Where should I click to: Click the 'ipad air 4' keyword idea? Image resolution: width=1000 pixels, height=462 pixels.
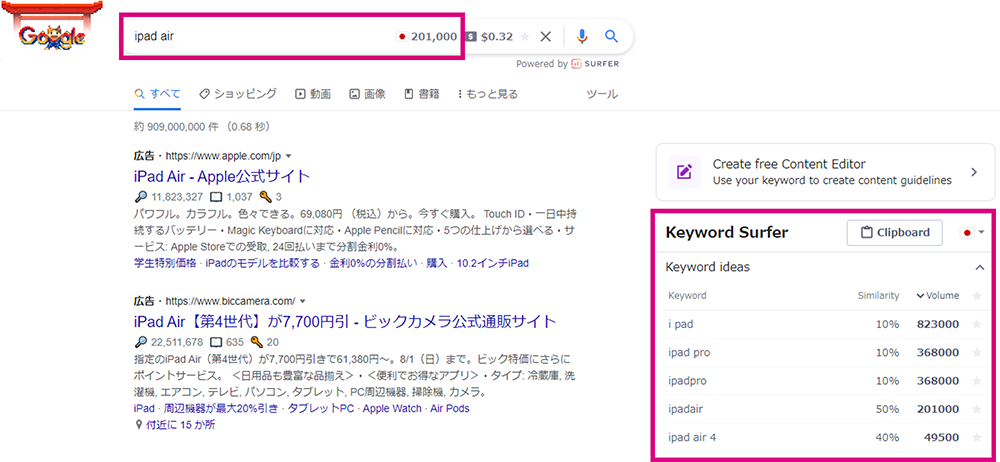coord(691,438)
